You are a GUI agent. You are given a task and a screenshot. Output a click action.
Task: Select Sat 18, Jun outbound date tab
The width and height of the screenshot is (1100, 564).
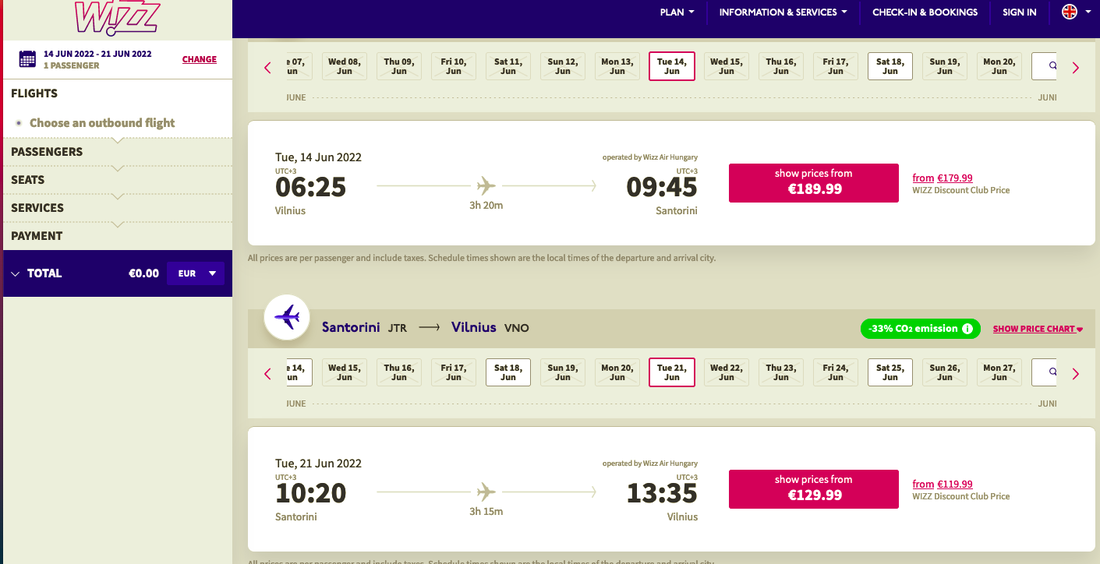tap(890, 66)
